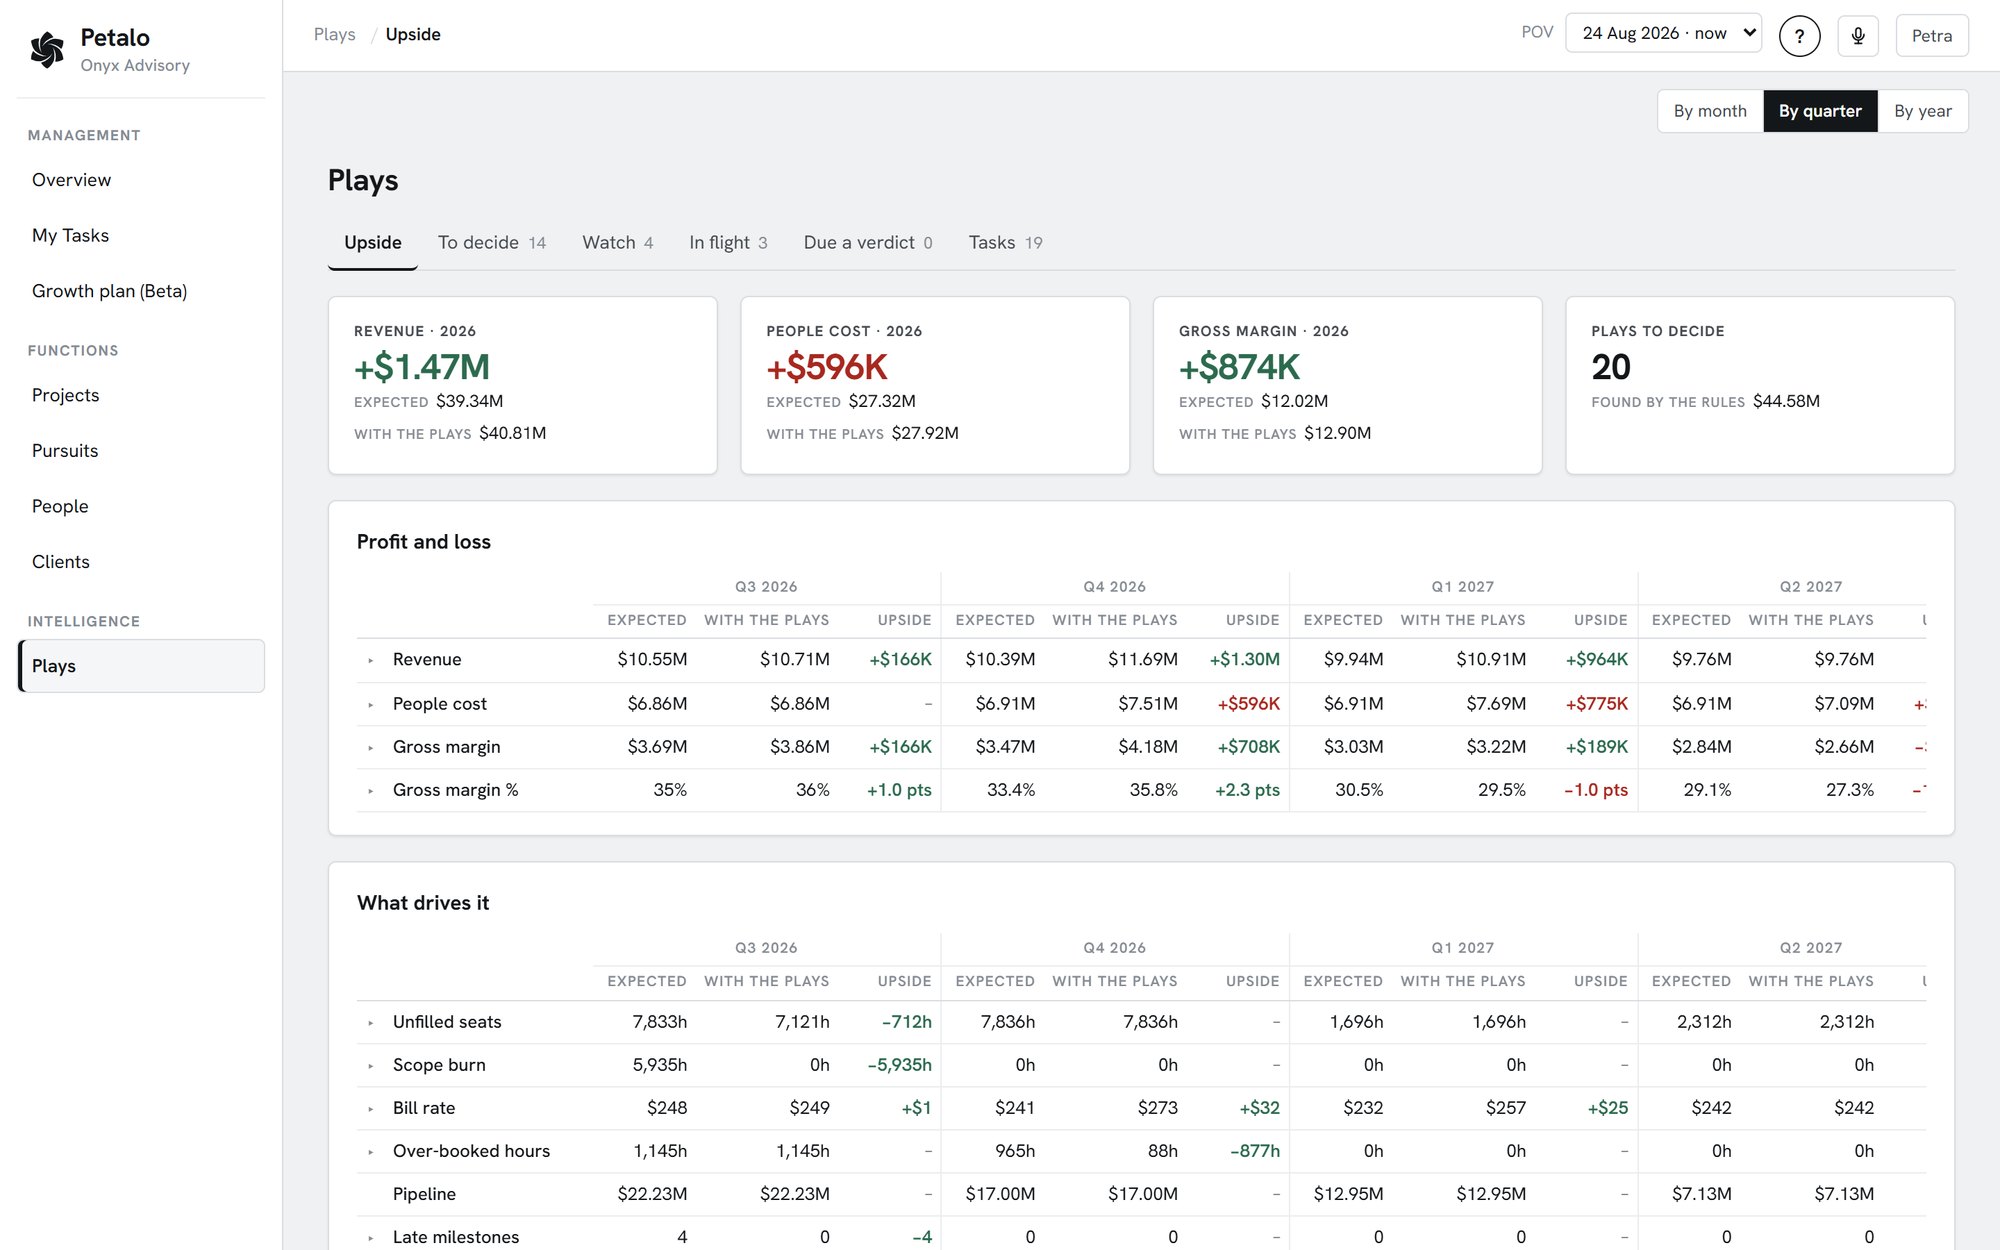Switch view to By month
This screenshot has width=2000, height=1250.
pyautogui.click(x=1710, y=111)
